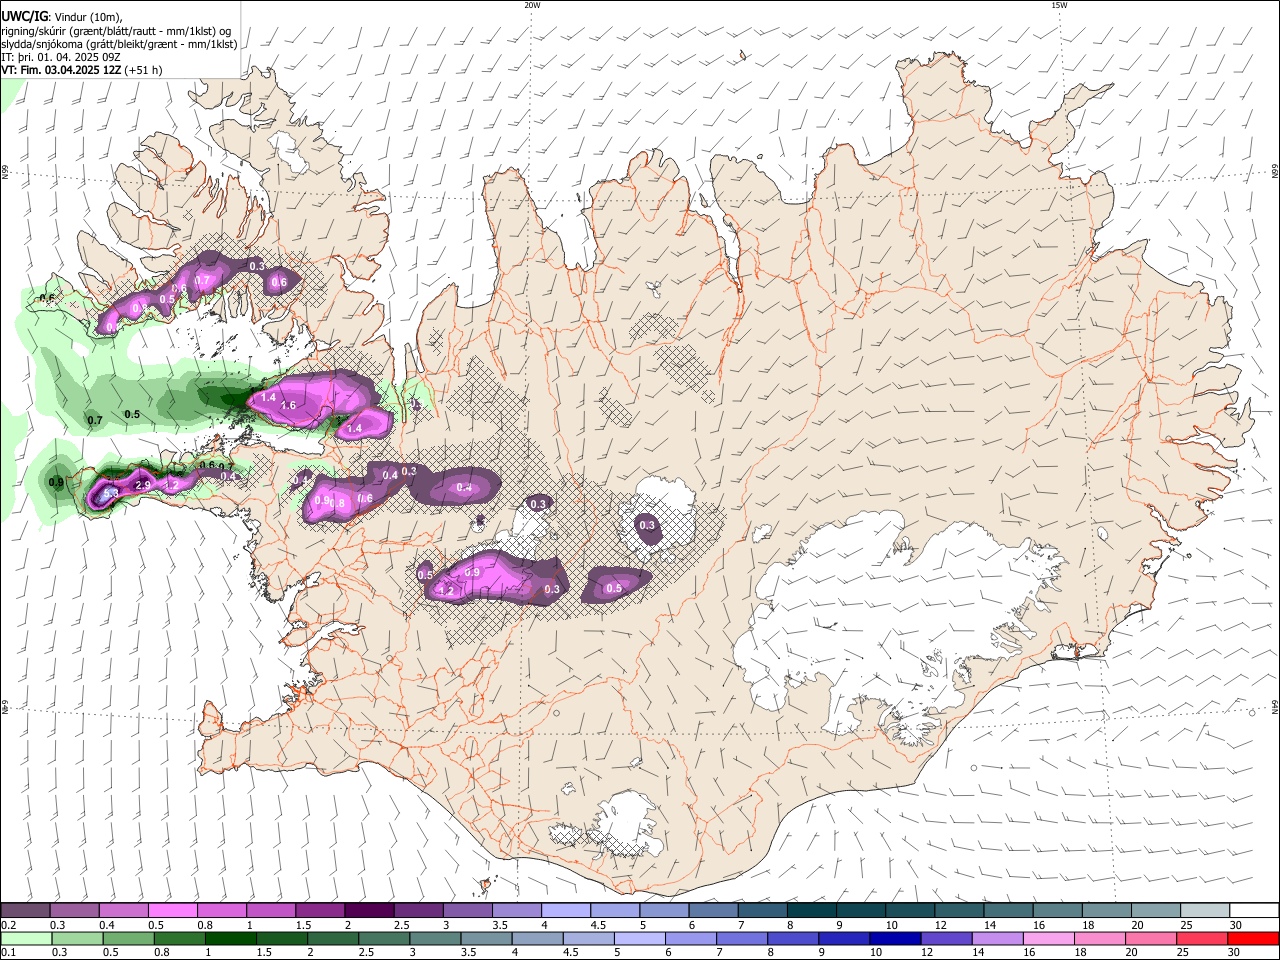The image size is (1280, 960).
Task: Select the 'IT: þri. 01. 04. 2025 09Z' line
Action: coord(61,57)
